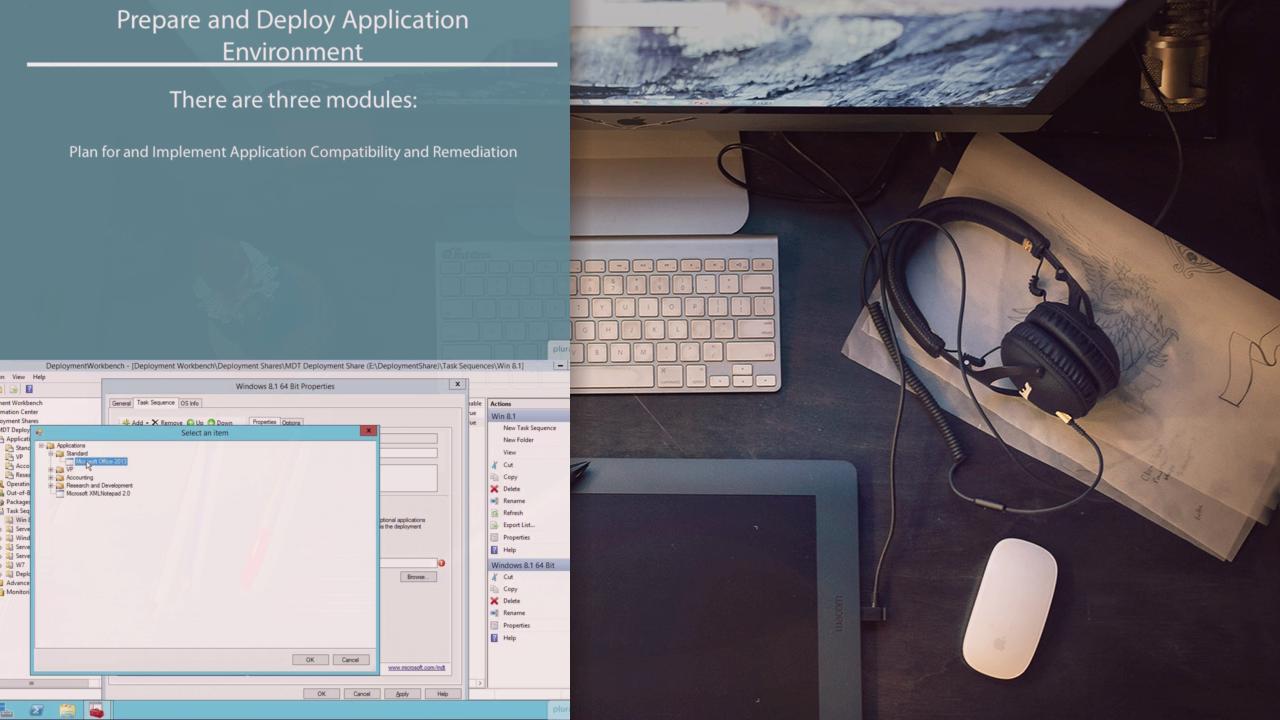The height and width of the screenshot is (720, 1280).
Task: Click the Help icon in the workbench toolbar
Action: [x=29, y=389]
